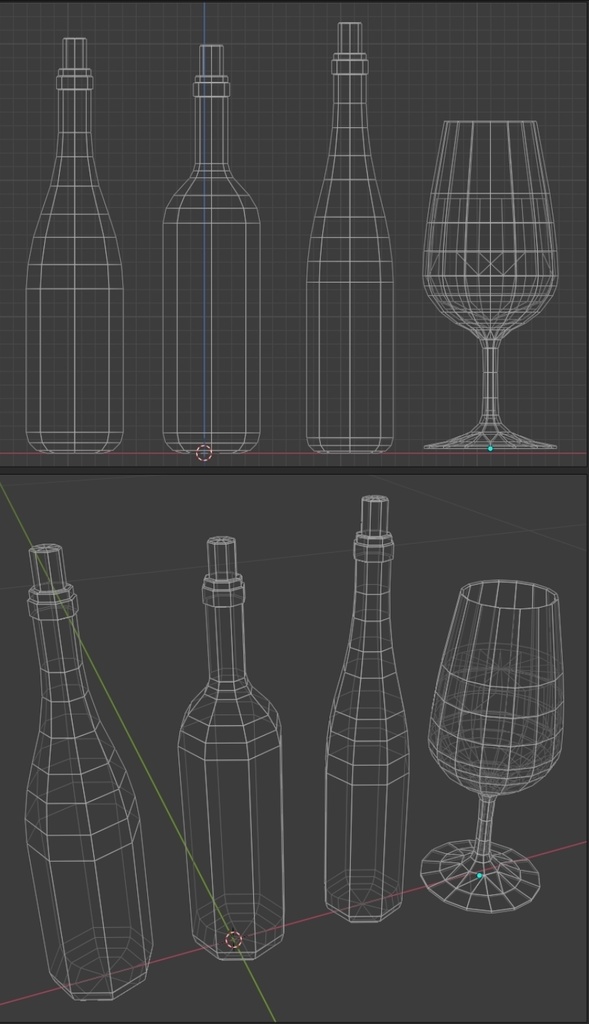Click the 3D cursor in the top viewport
The height and width of the screenshot is (1024, 589).
point(204,453)
